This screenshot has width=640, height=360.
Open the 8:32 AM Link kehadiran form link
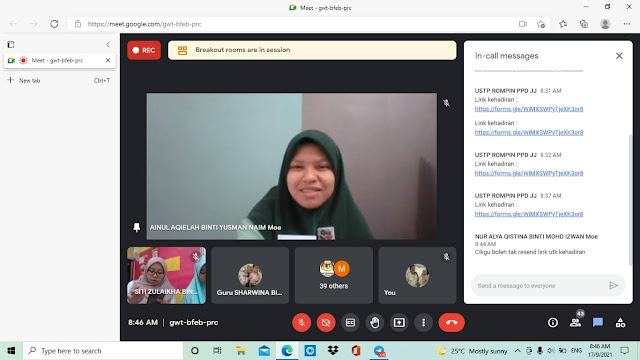(529, 173)
